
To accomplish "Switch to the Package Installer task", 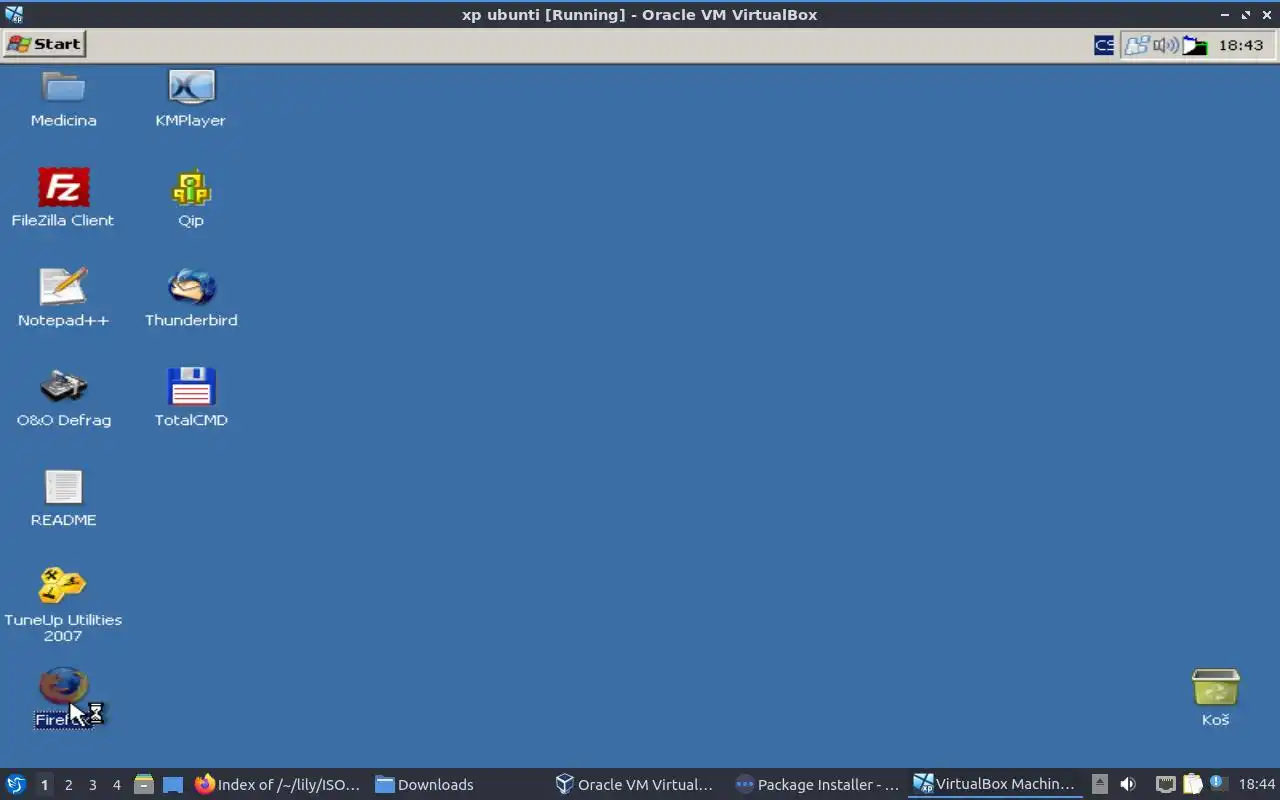I will (817, 784).
